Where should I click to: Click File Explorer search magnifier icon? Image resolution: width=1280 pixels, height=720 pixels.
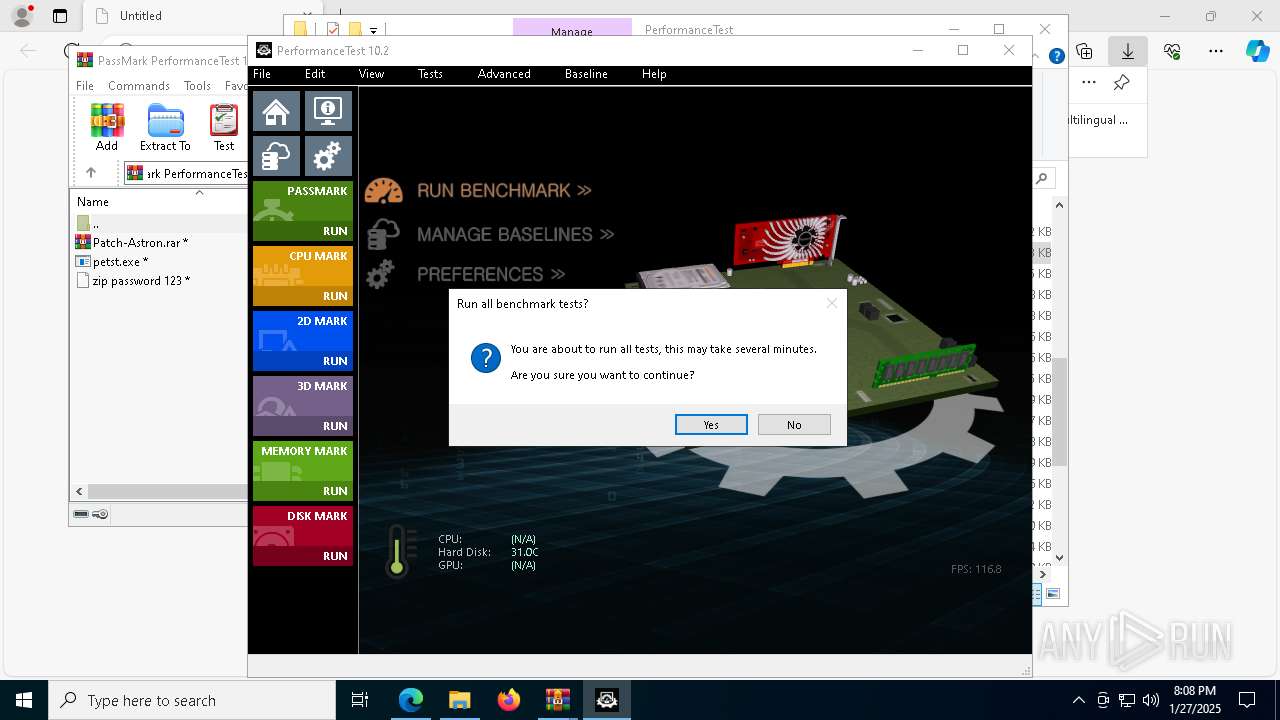[1042, 179]
